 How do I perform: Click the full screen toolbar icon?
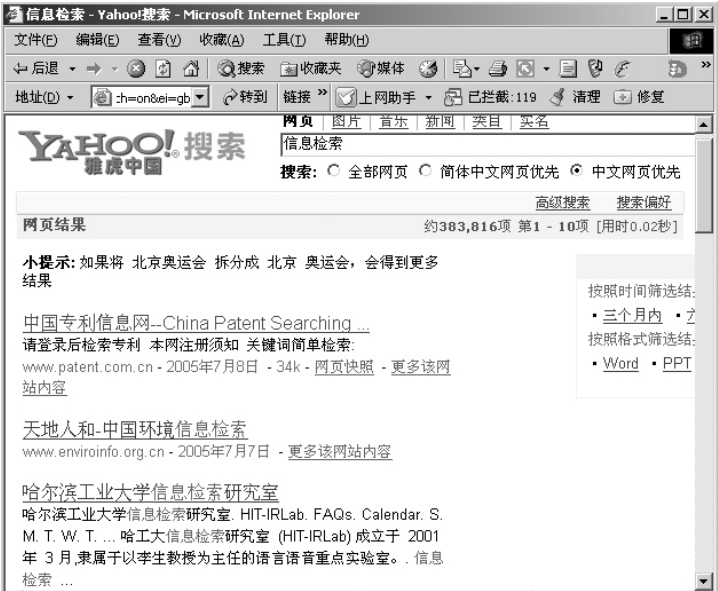tap(525, 69)
